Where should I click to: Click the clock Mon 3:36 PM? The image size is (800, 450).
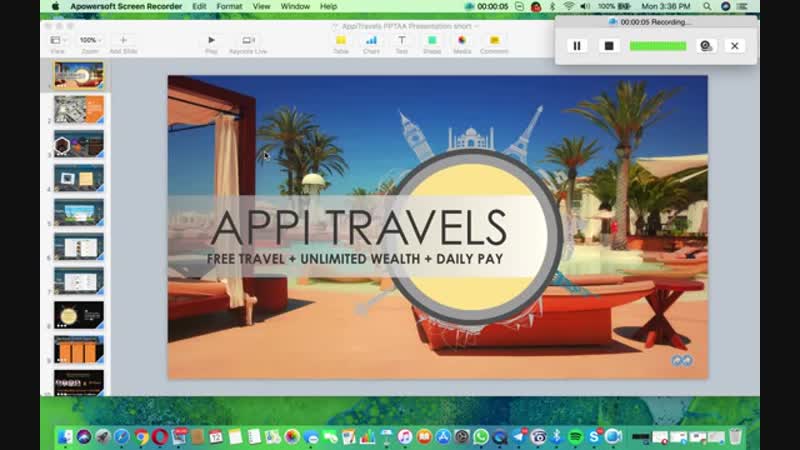pyautogui.click(x=666, y=7)
